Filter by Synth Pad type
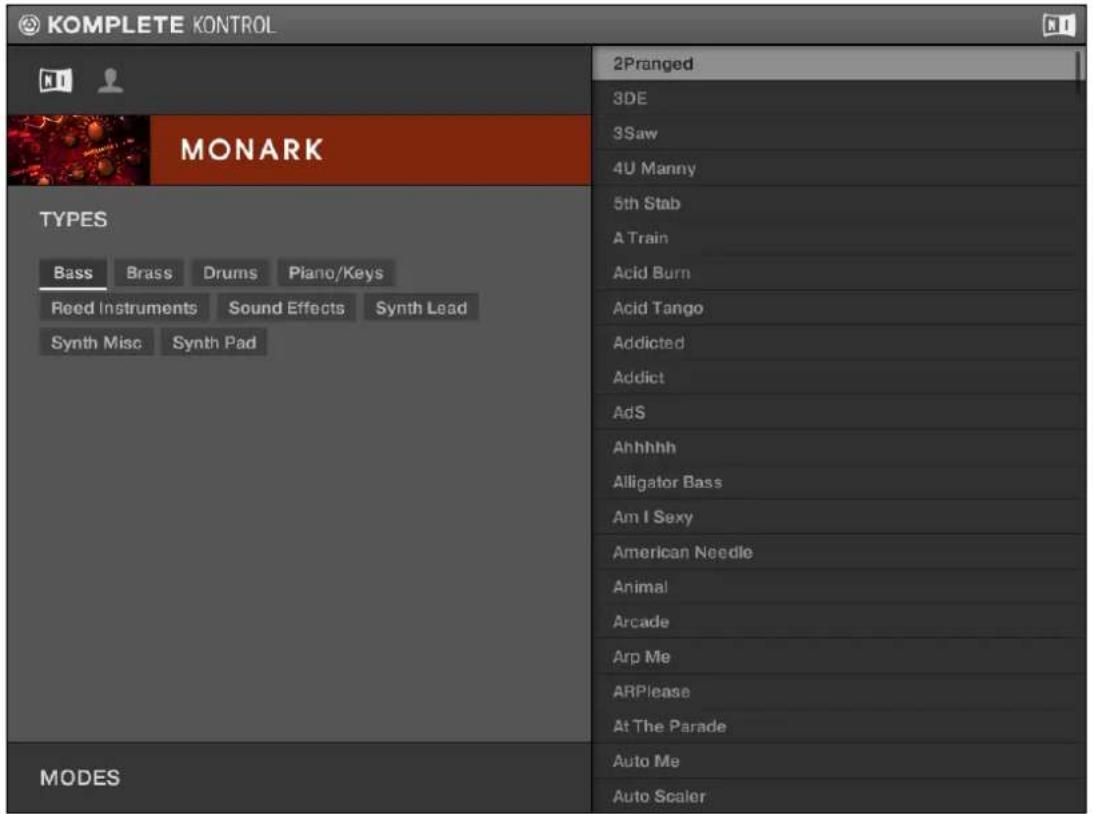Image resolution: width=1093 pixels, height=814 pixels. pyautogui.click(x=214, y=343)
